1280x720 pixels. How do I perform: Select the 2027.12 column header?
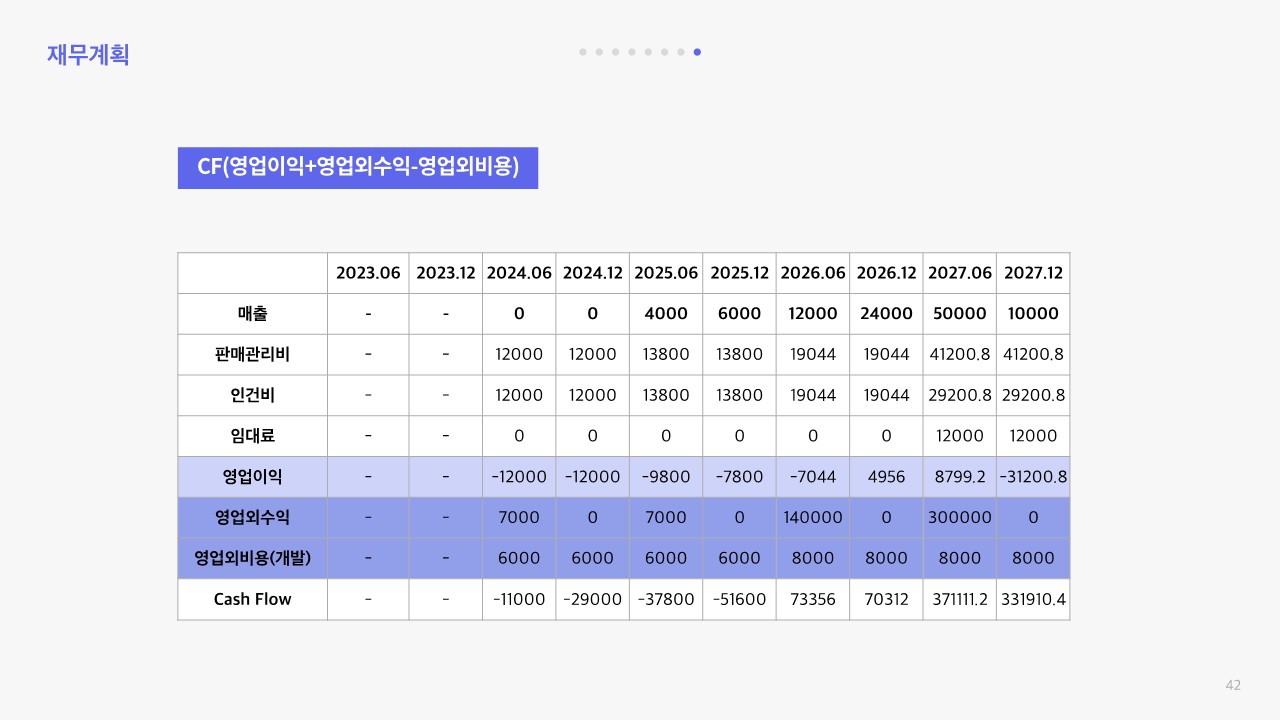pyautogui.click(x=1033, y=273)
